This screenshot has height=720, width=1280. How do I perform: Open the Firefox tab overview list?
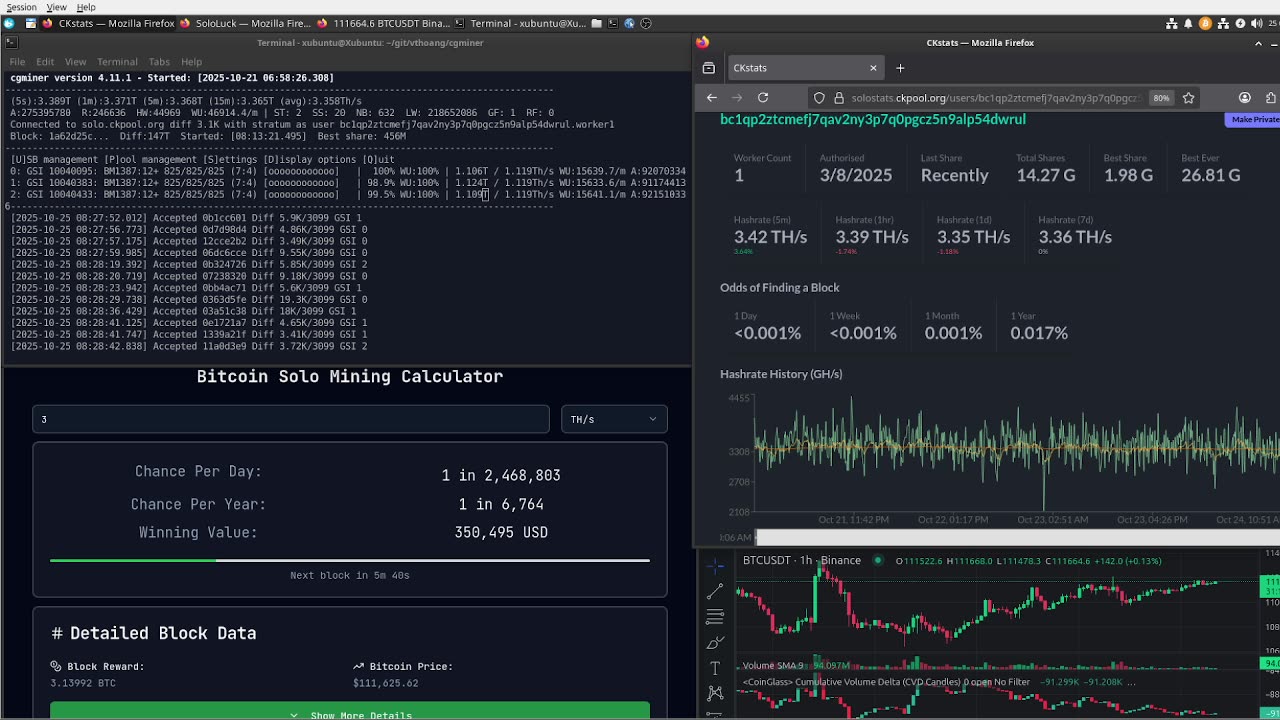[x=709, y=68]
